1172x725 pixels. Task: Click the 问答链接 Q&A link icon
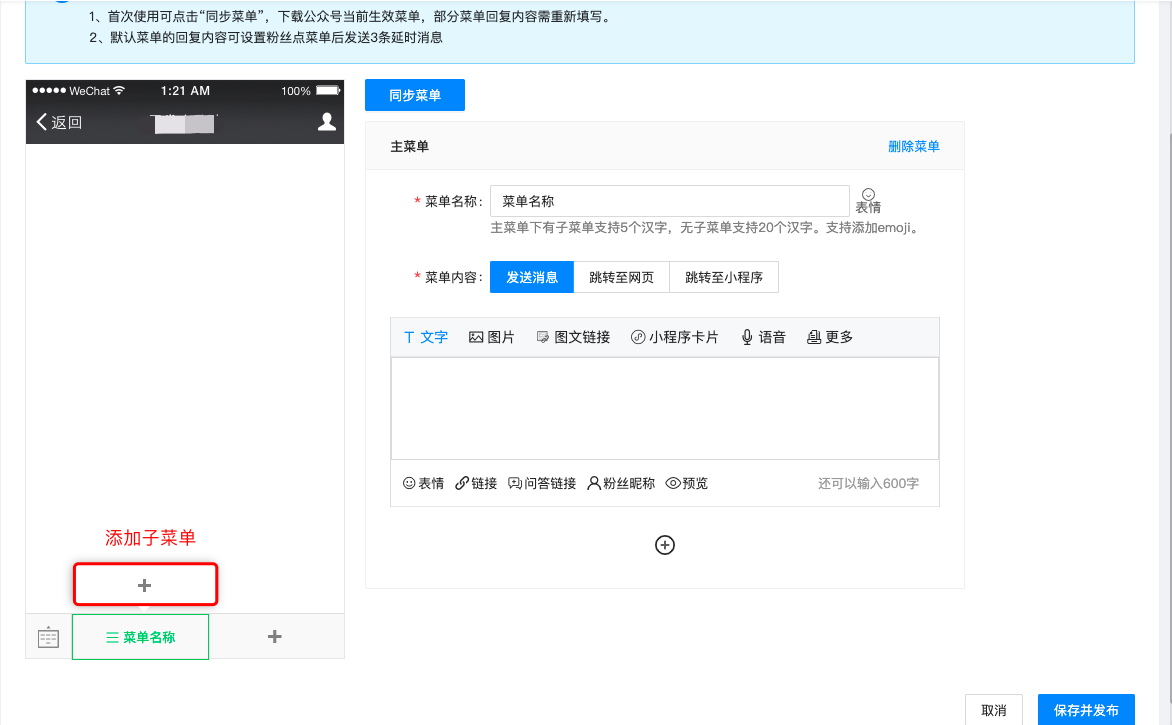[x=541, y=482]
